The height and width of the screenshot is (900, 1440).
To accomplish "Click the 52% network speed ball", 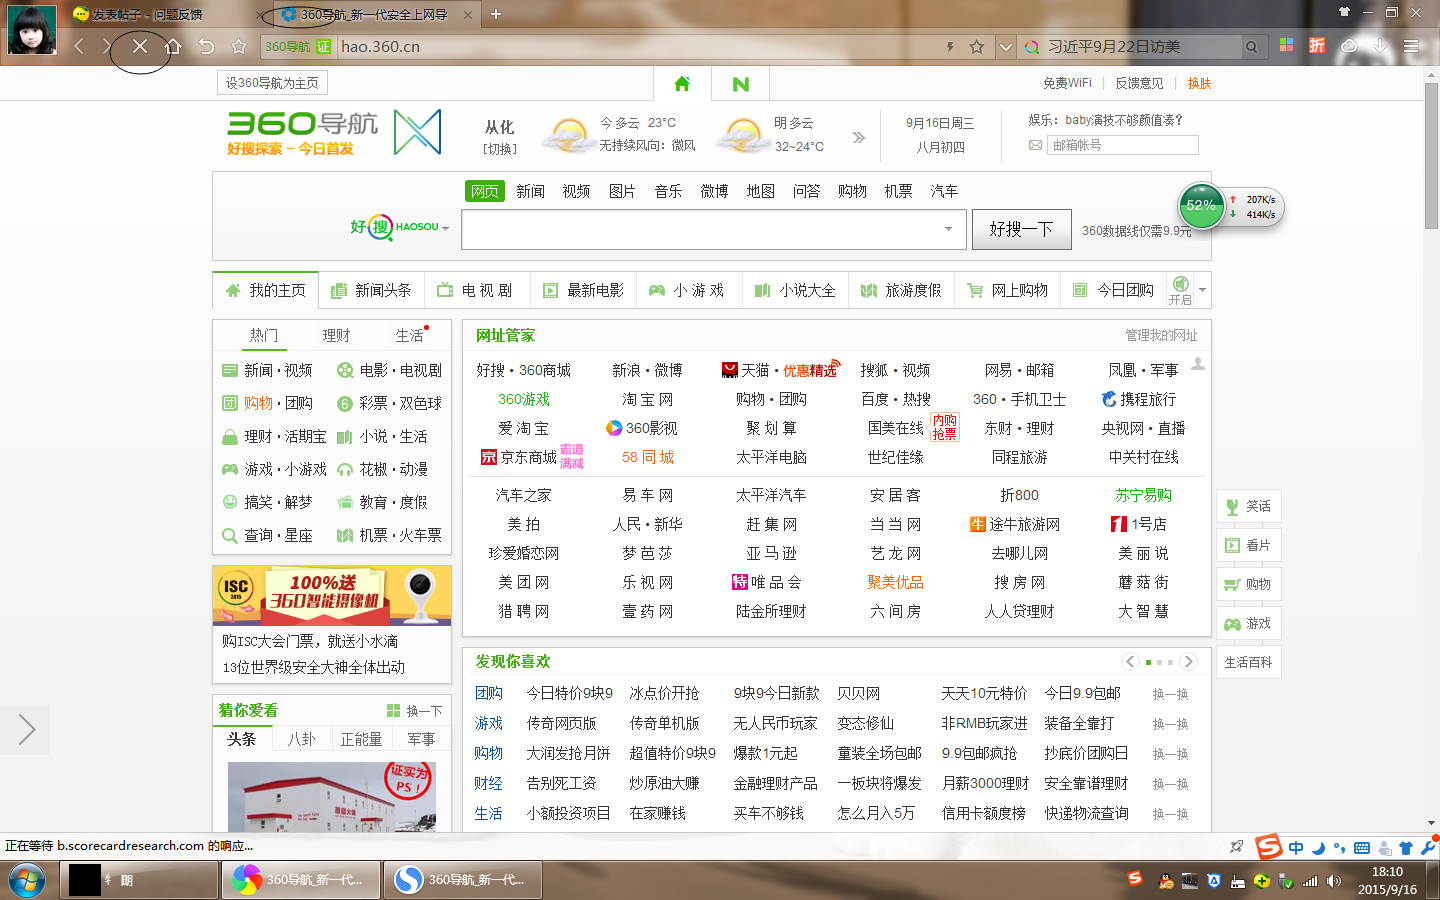I will [1201, 206].
